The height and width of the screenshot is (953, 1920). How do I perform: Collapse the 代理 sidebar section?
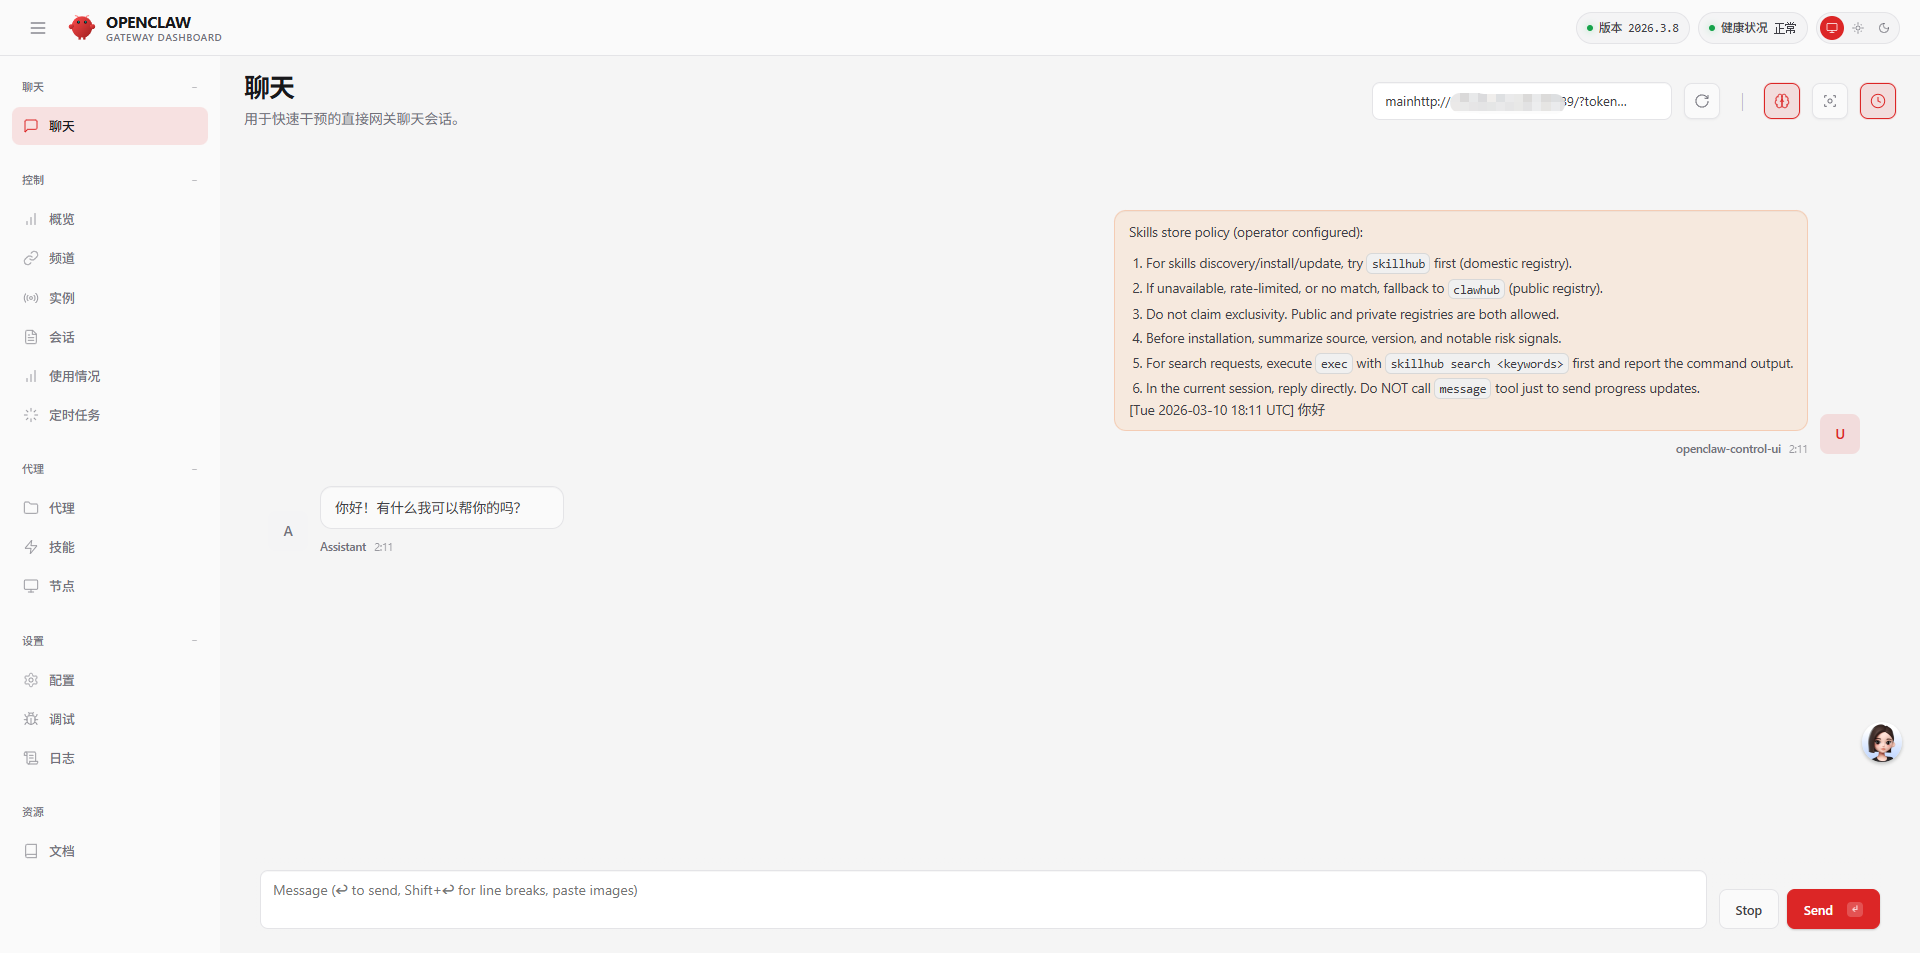pos(194,469)
